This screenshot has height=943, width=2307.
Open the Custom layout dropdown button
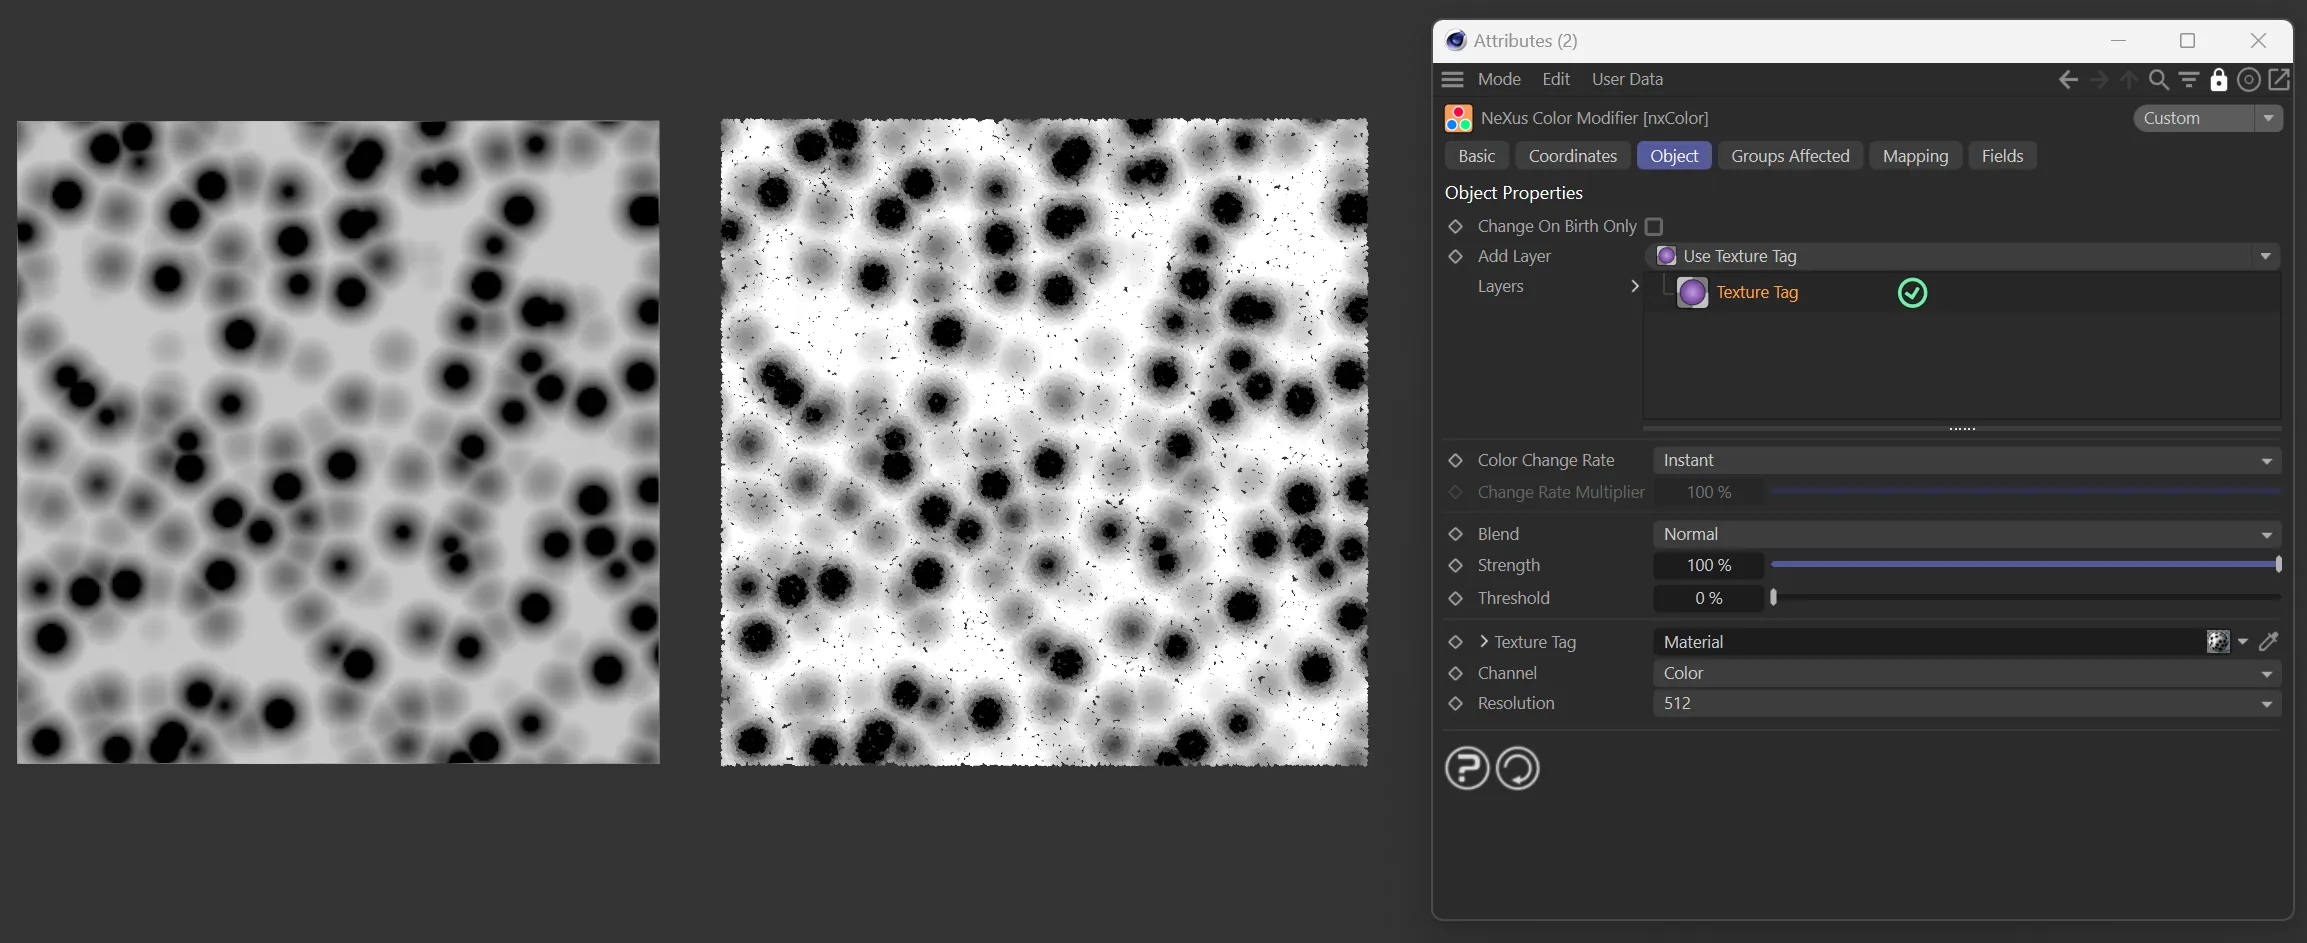coord(2268,118)
